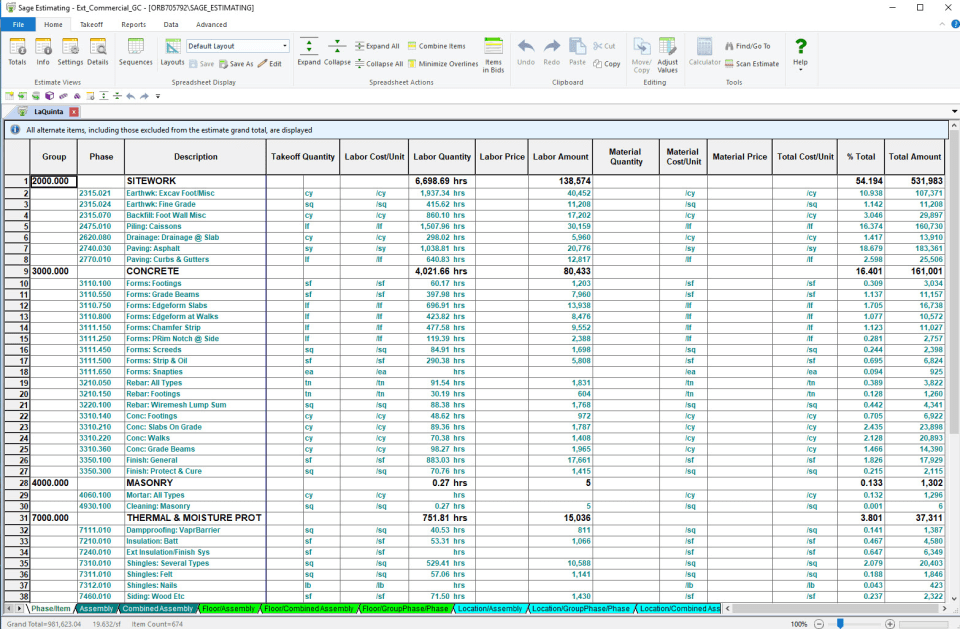Open the Items in Bids panel

(494, 51)
